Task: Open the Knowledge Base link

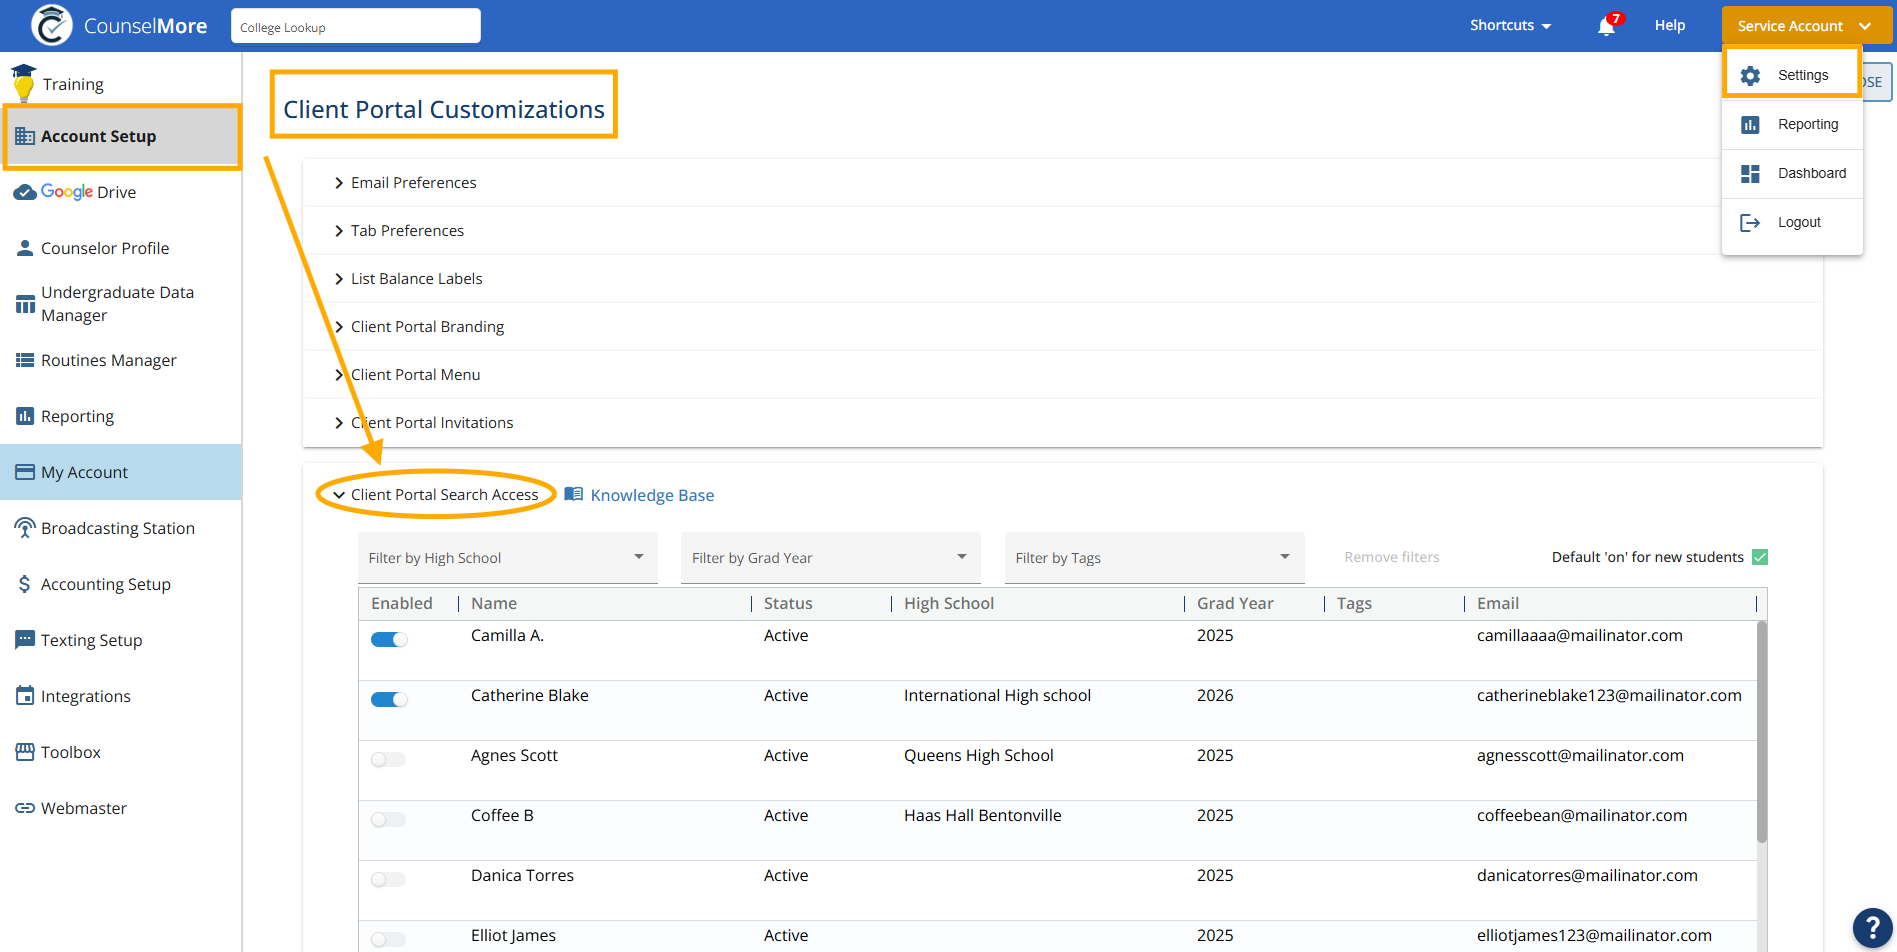Action: pos(652,495)
